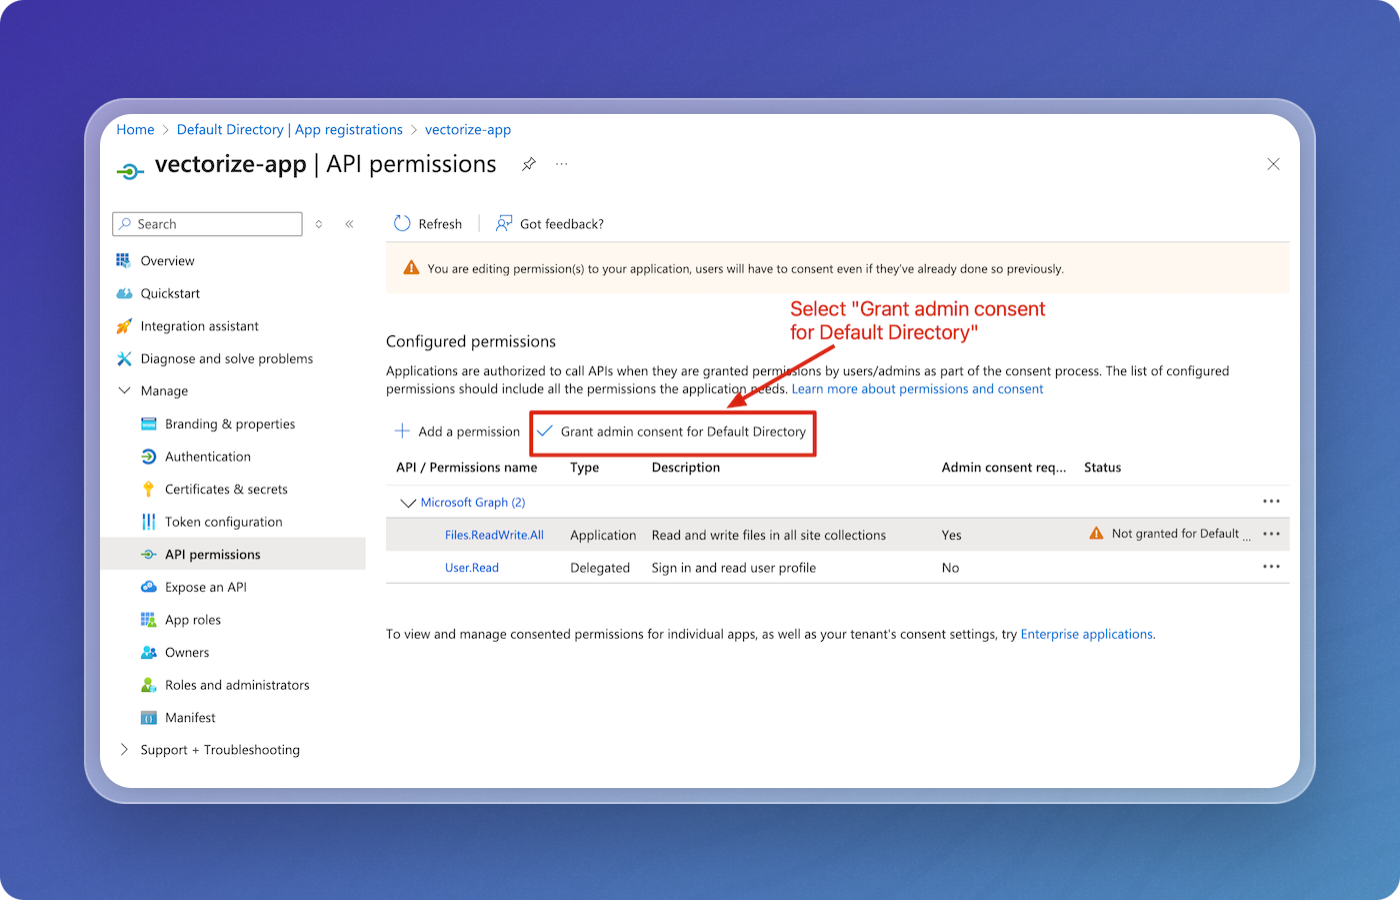The width and height of the screenshot is (1400, 900).
Task: Open Owners menu item
Action: (187, 652)
